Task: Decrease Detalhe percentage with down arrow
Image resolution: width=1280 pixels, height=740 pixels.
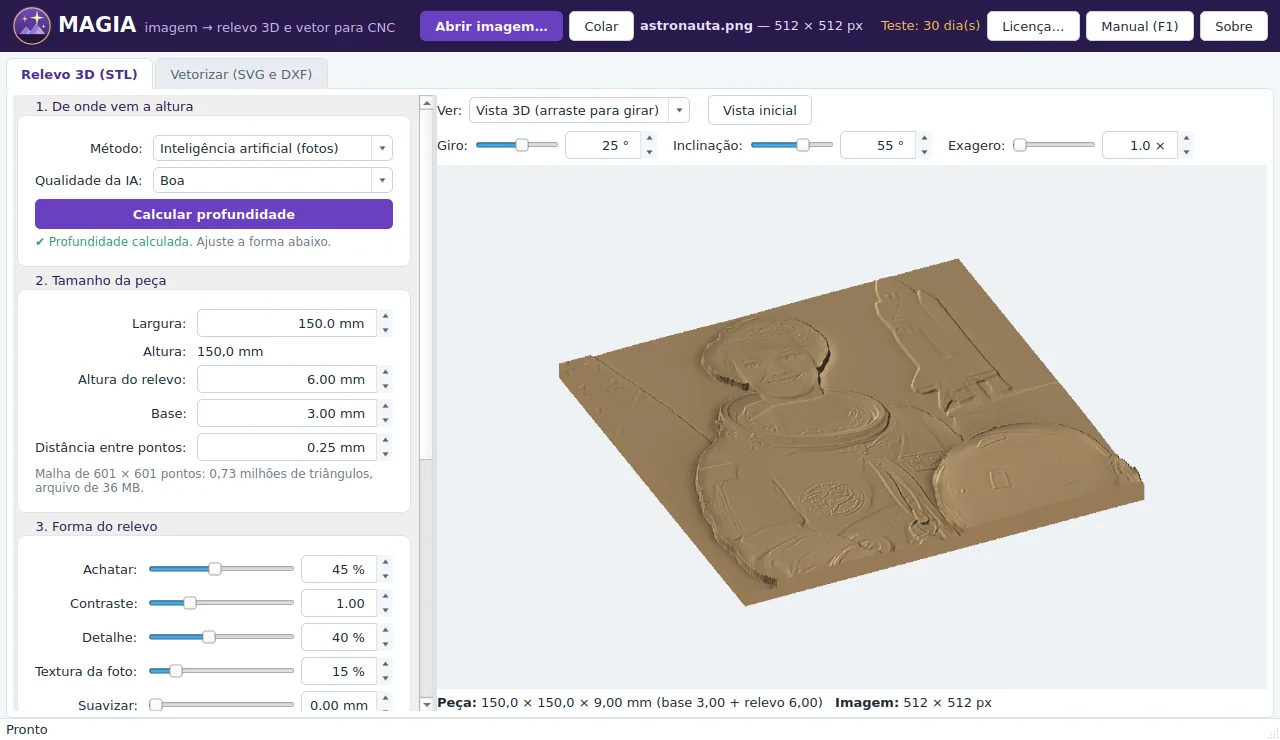Action: click(386, 644)
